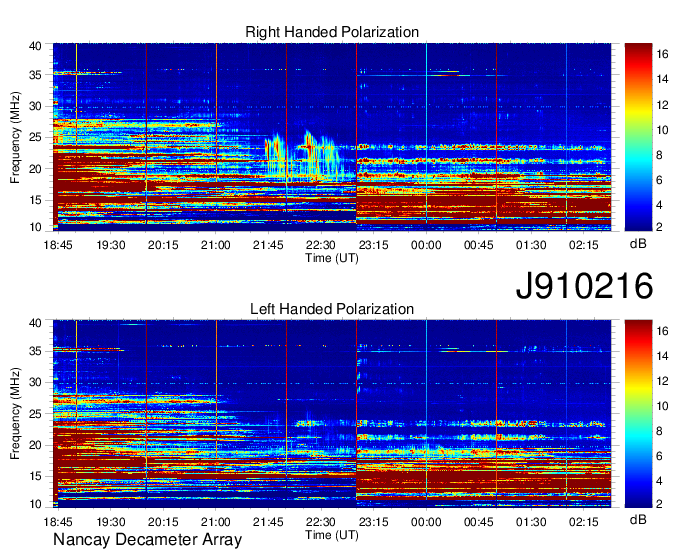Click the J910216 observation label
The height and width of the screenshot is (552, 680).
point(584,286)
